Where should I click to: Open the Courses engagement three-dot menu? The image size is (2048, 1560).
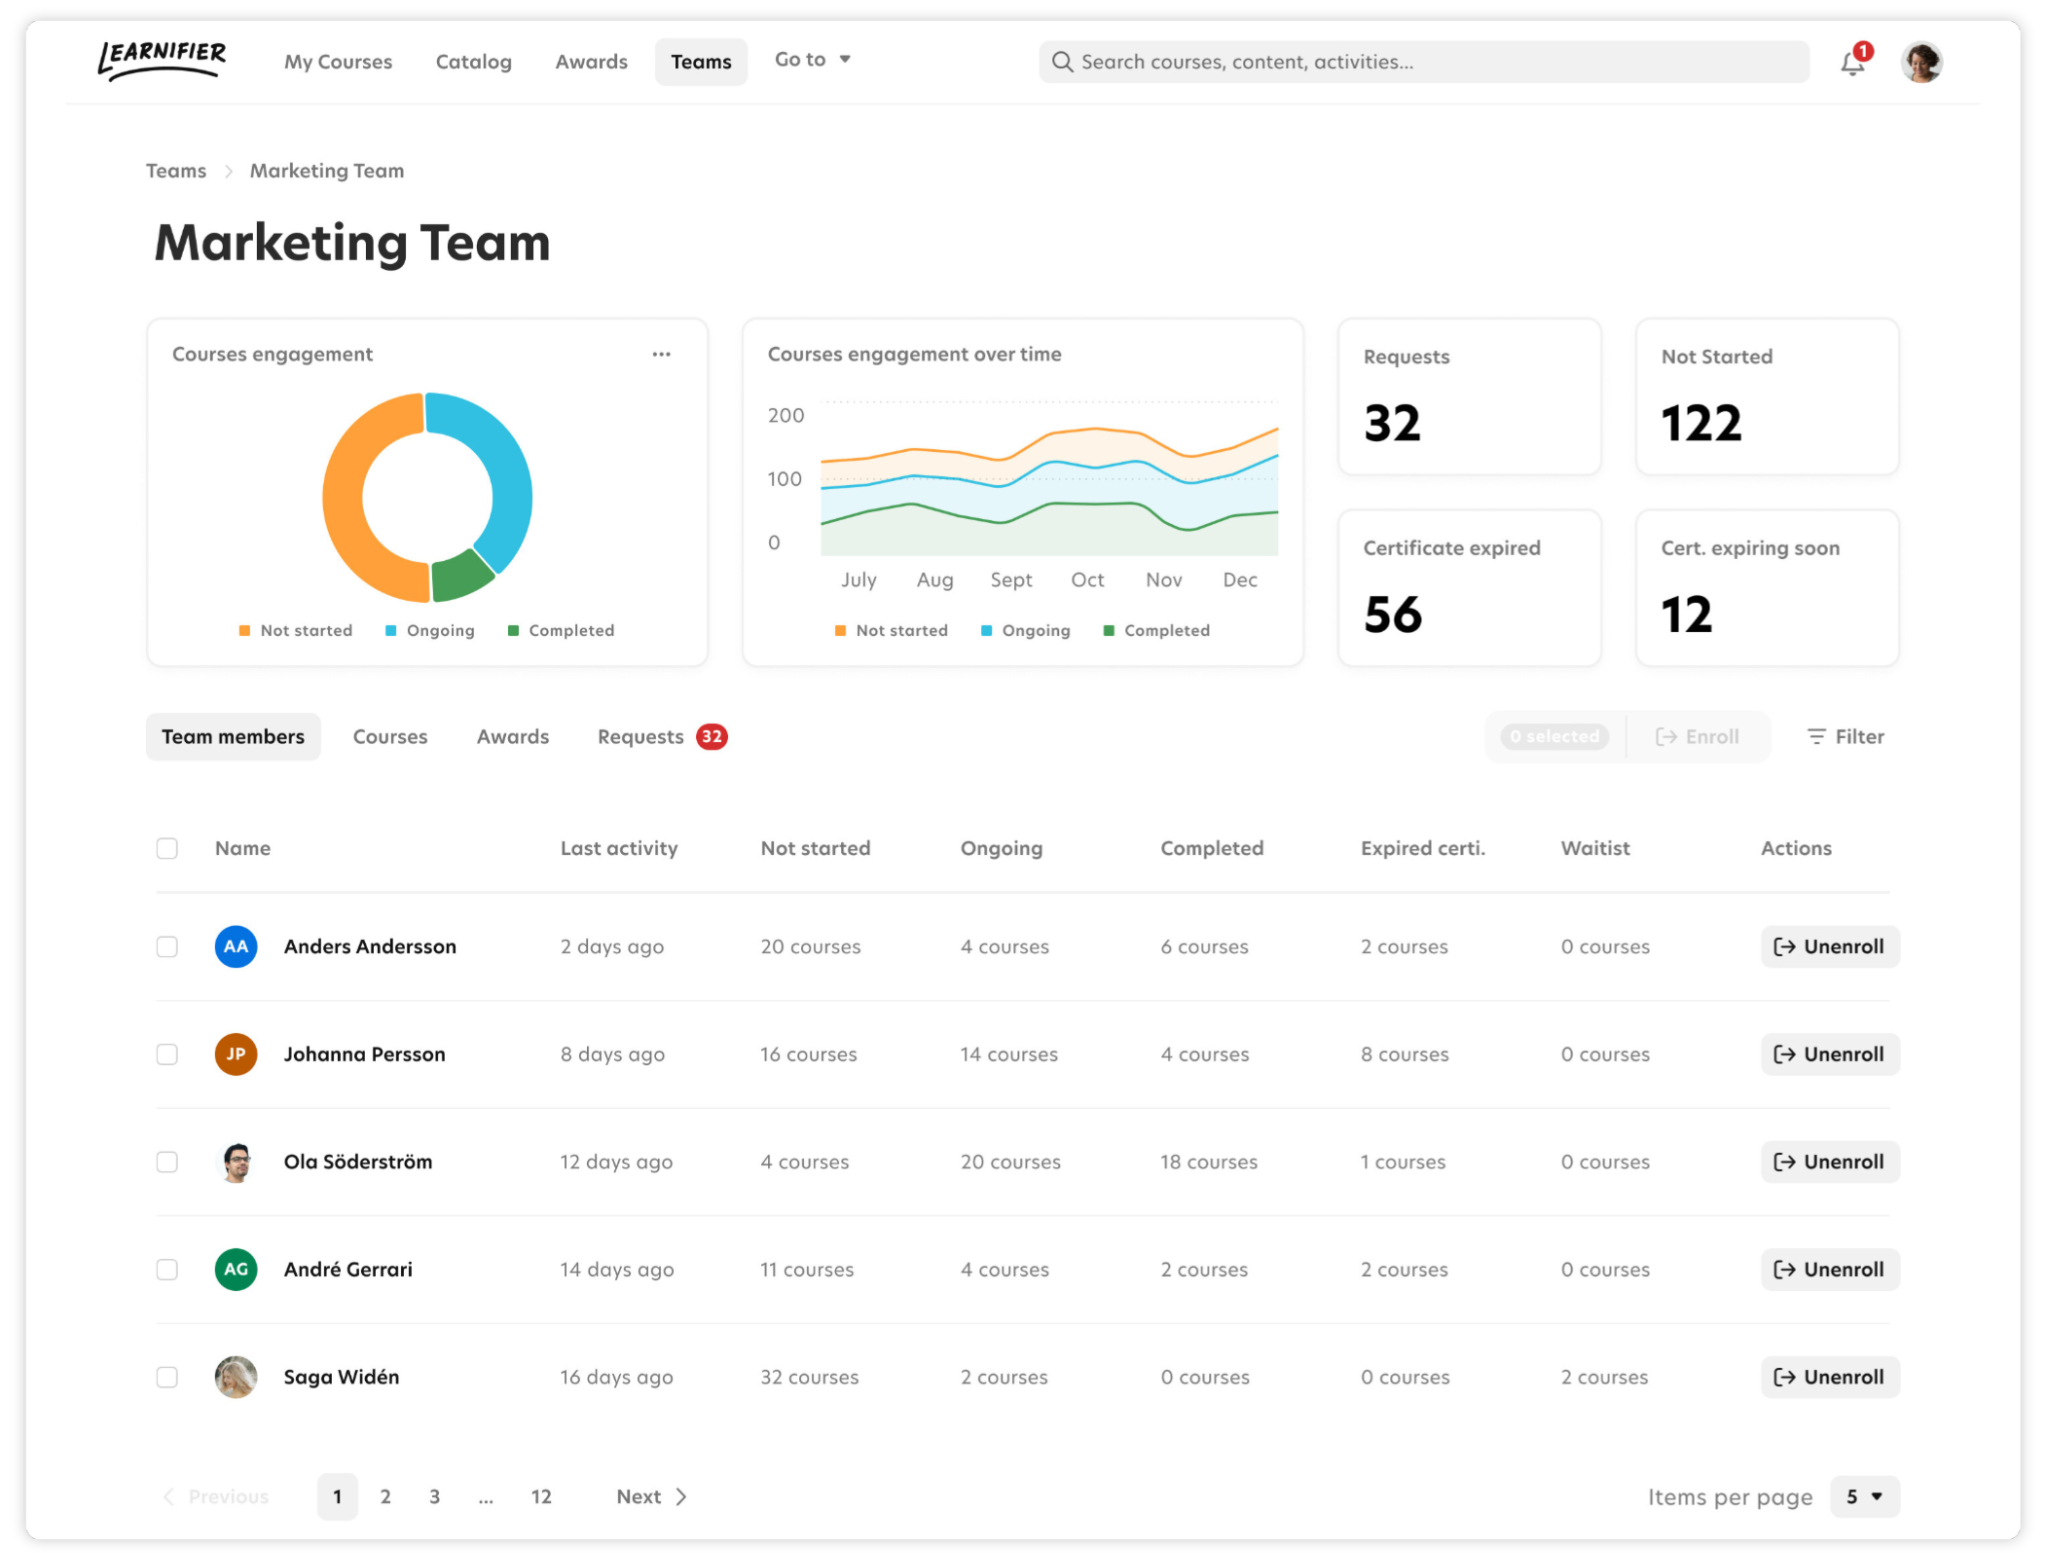pos(661,354)
